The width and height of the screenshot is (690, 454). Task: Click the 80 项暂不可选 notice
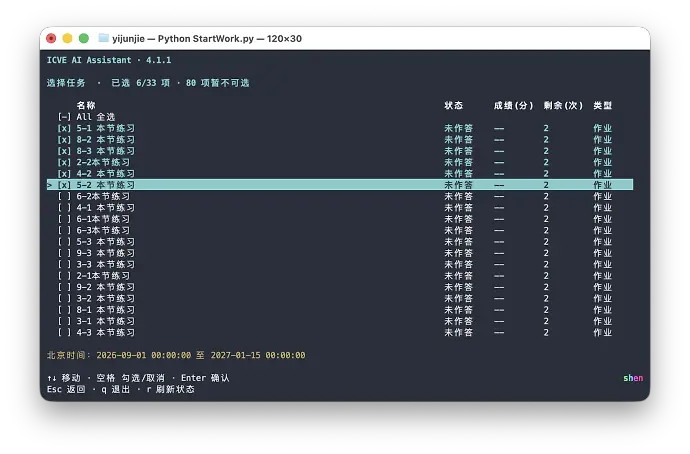[x=217, y=83]
